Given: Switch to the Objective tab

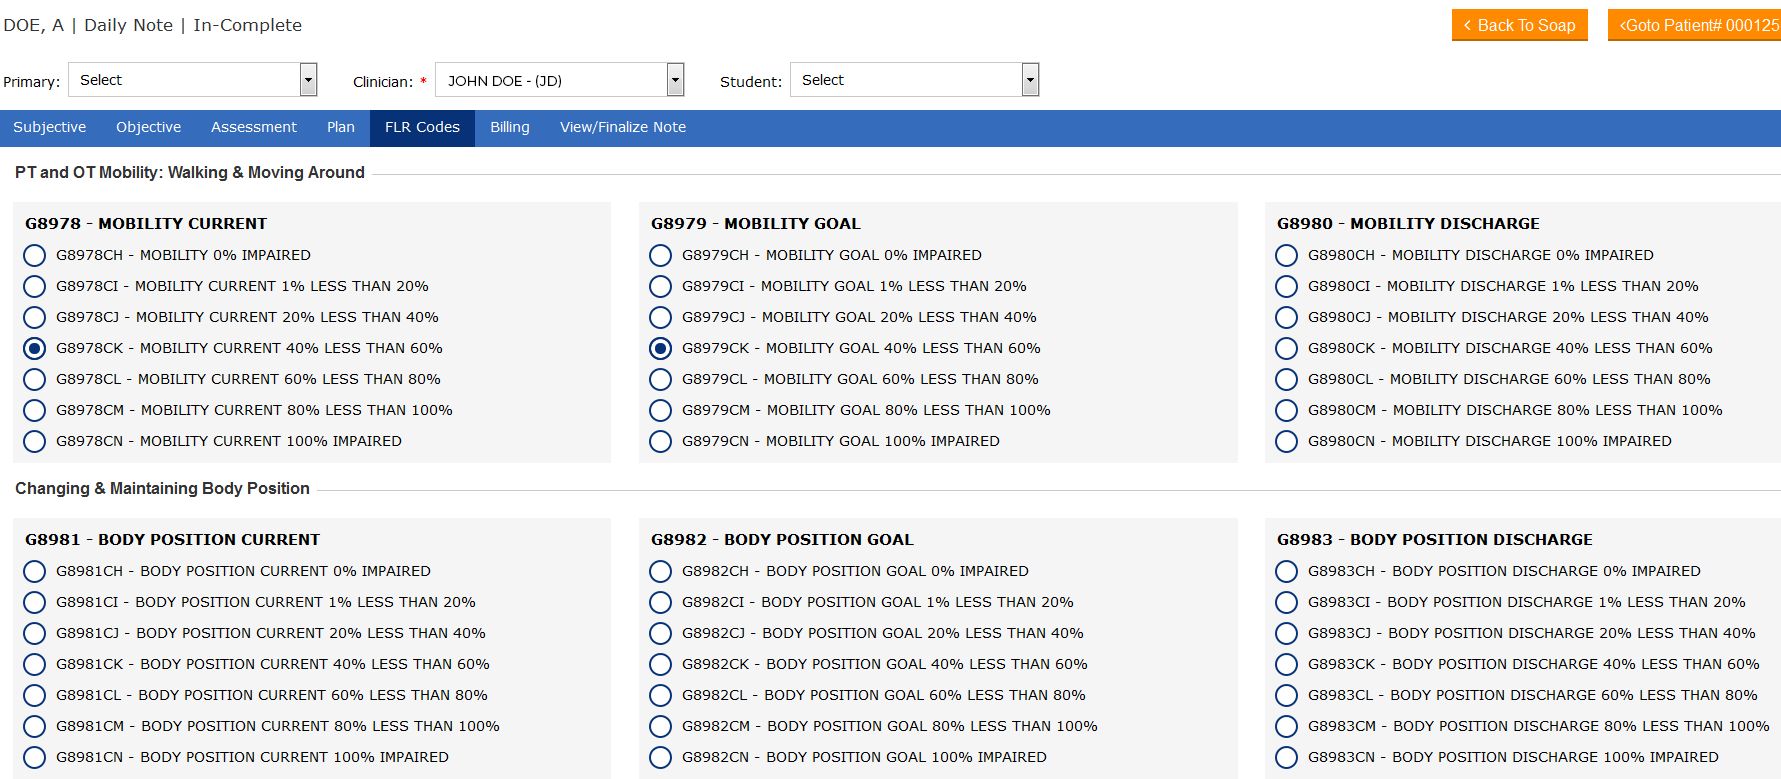Looking at the screenshot, I should click(148, 128).
